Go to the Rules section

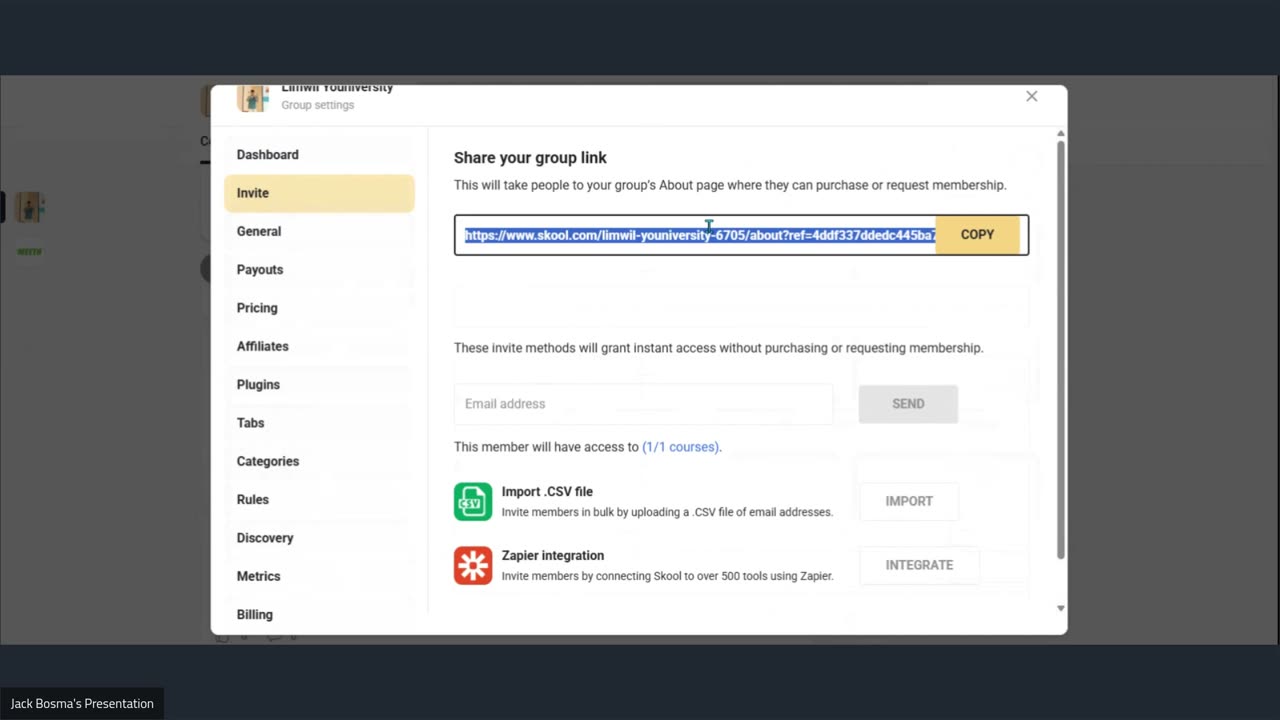(319, 500)
